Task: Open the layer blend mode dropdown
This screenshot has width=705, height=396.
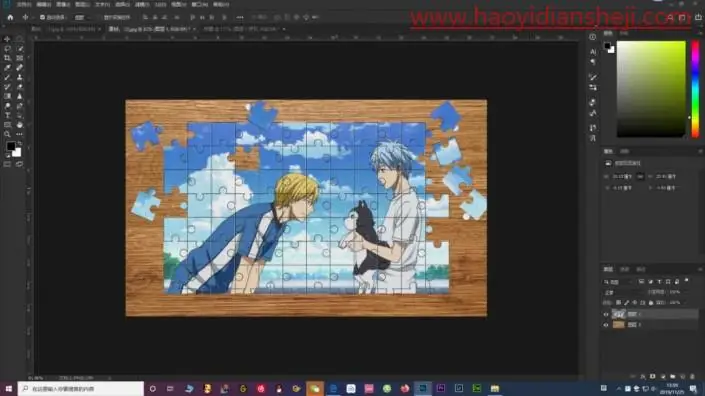Action: click(x=623, y=292)
